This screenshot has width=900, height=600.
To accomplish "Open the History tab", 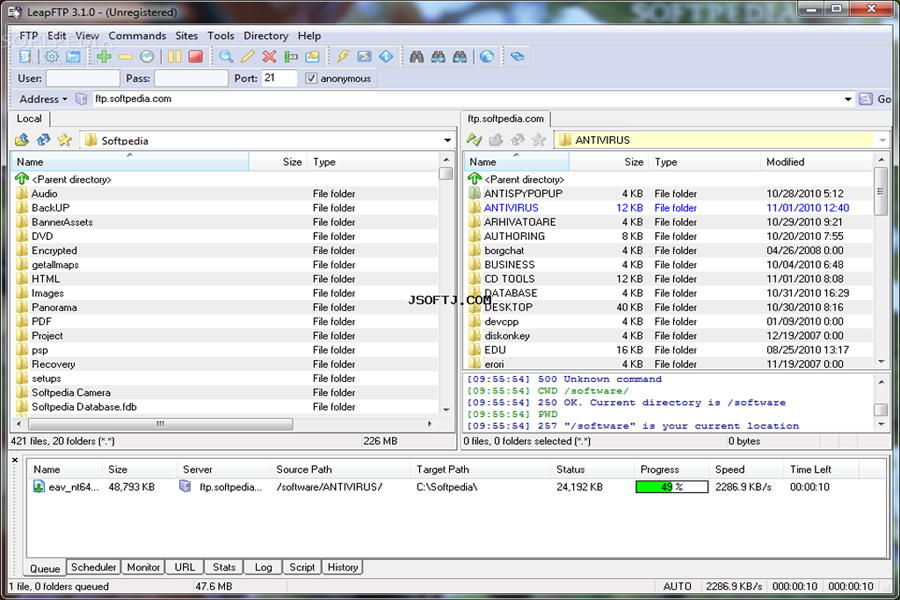I will pyautogui.click(x=342, y=567).
